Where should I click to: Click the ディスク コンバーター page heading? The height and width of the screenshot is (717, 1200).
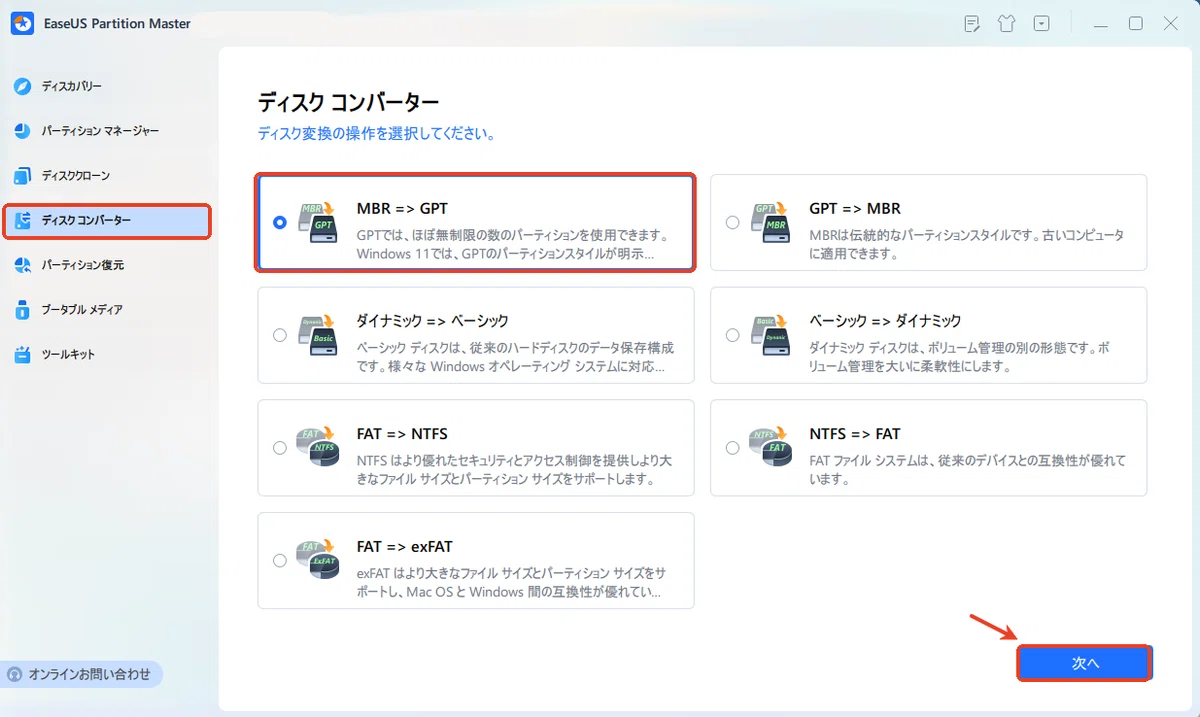click(349, 102)
